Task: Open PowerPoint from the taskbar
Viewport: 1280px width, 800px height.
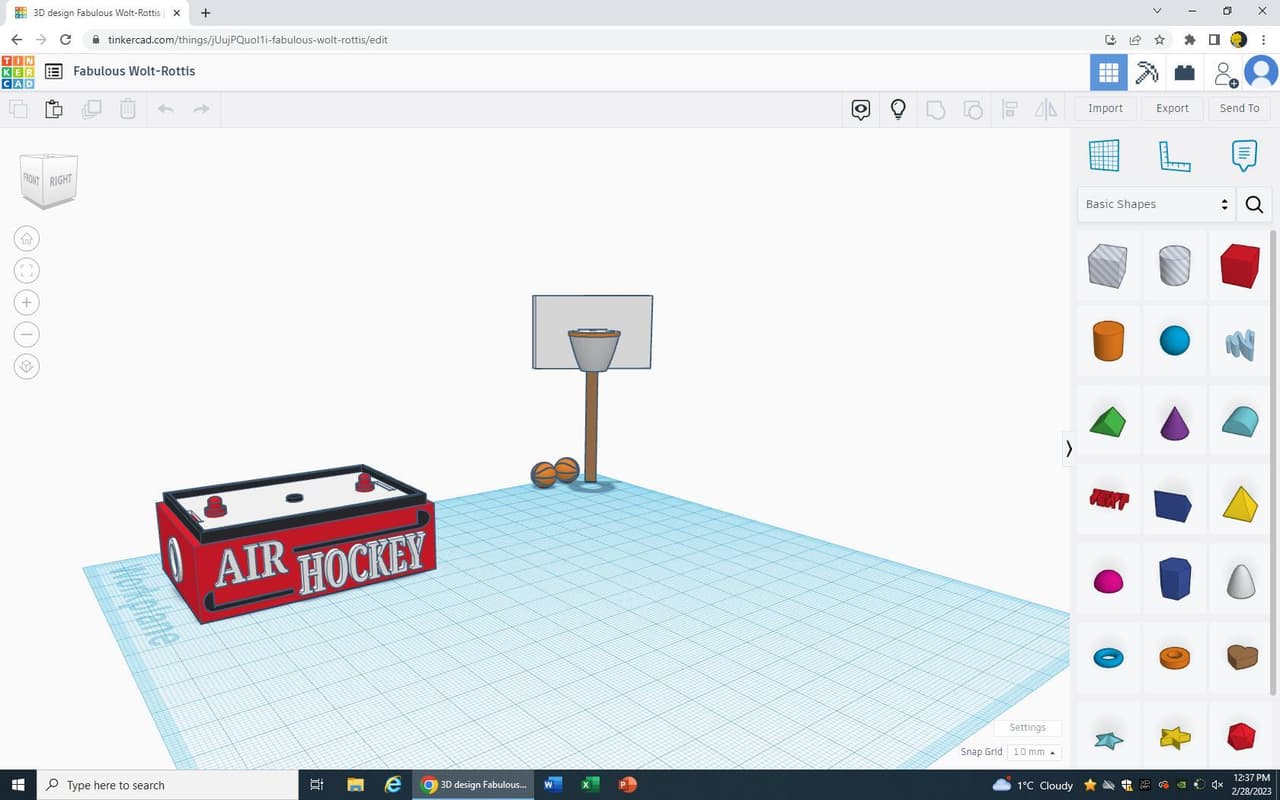Action: point(628,785)
